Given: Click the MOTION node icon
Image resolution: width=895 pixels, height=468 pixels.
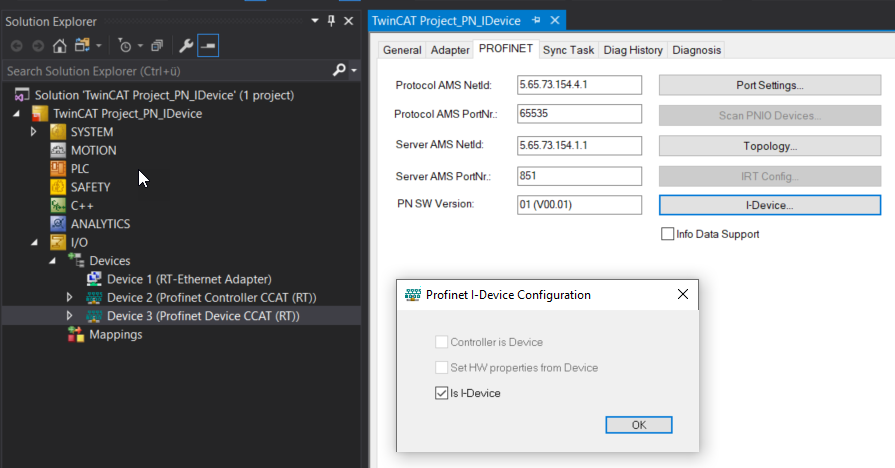Looking at the screenshot, I should (x=58, y=150).
